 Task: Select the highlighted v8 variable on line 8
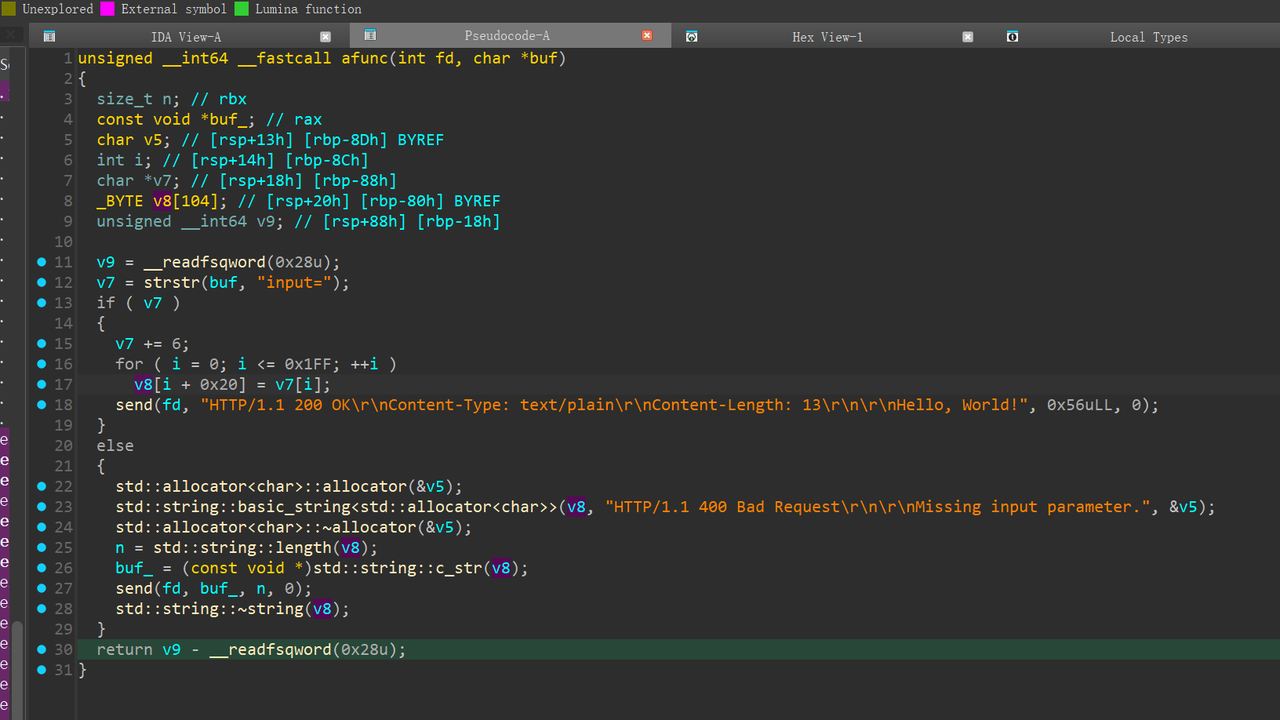tap(162, 201)
